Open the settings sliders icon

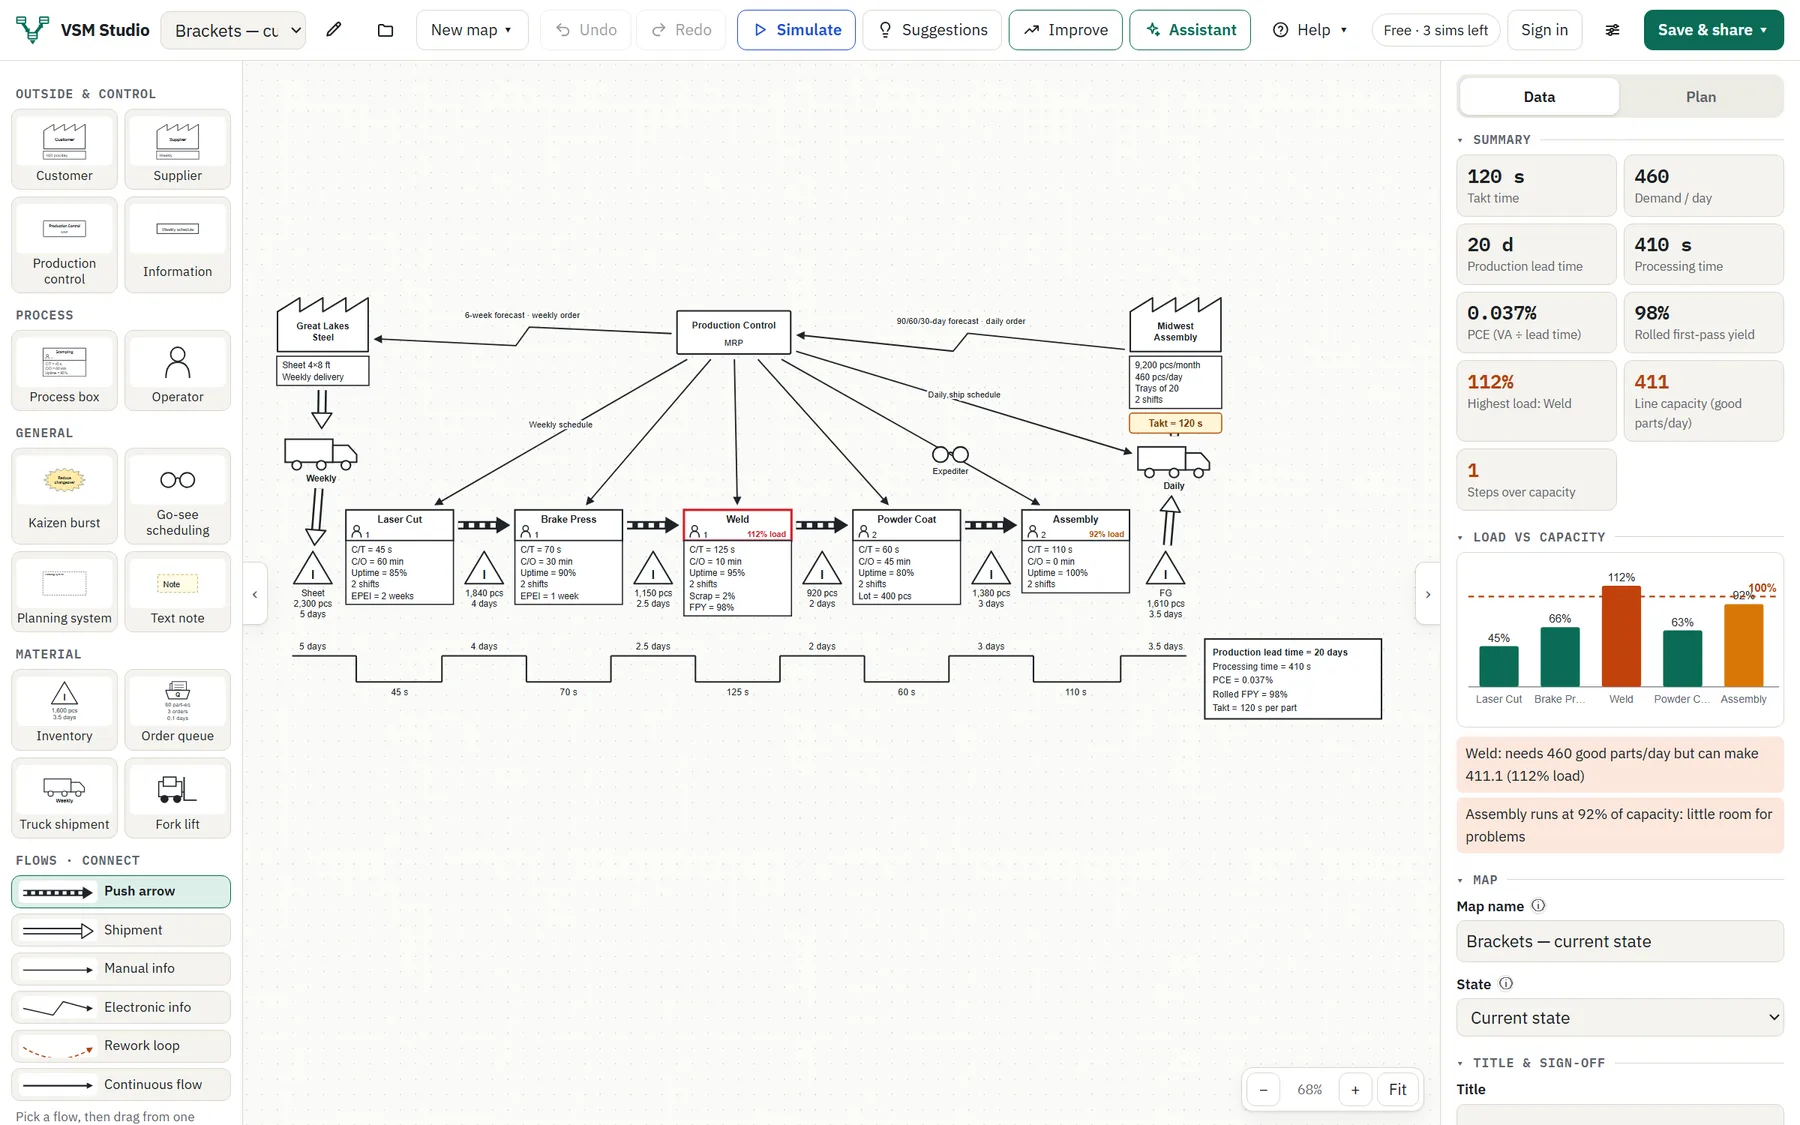tap(1612, 30)
